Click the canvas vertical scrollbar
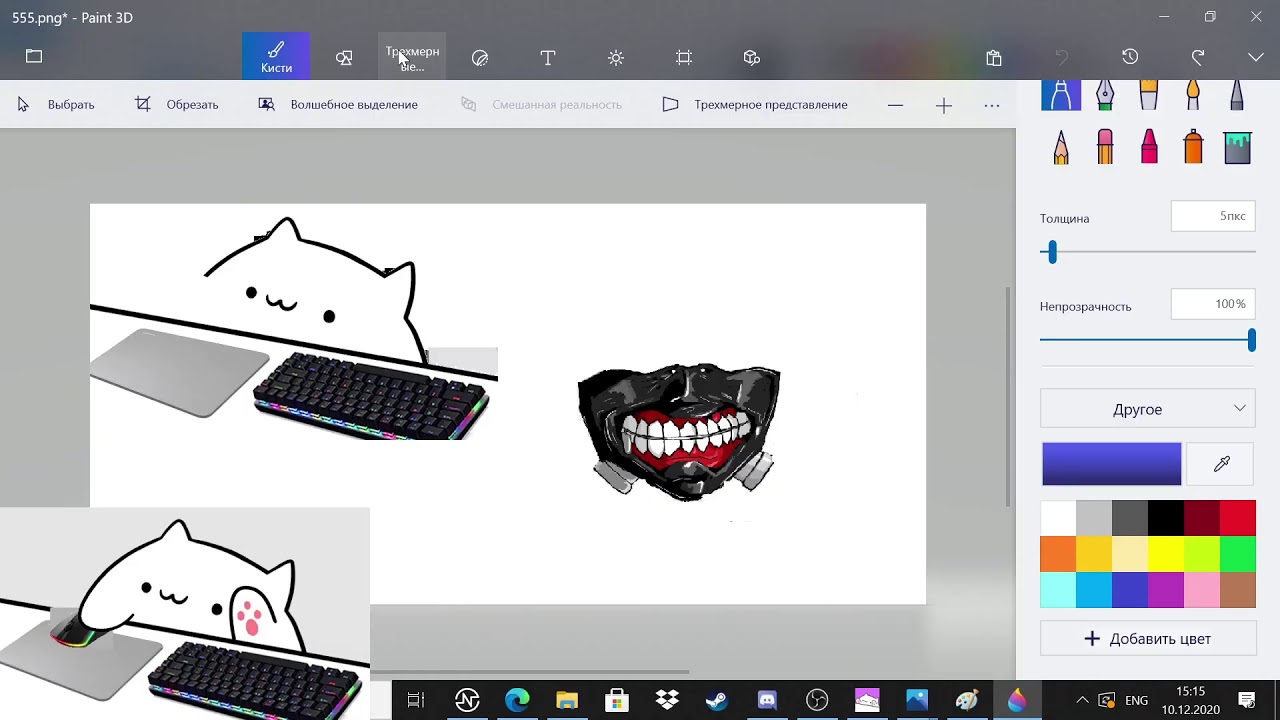1280x720 pixels. click(x=1008, y=396)
